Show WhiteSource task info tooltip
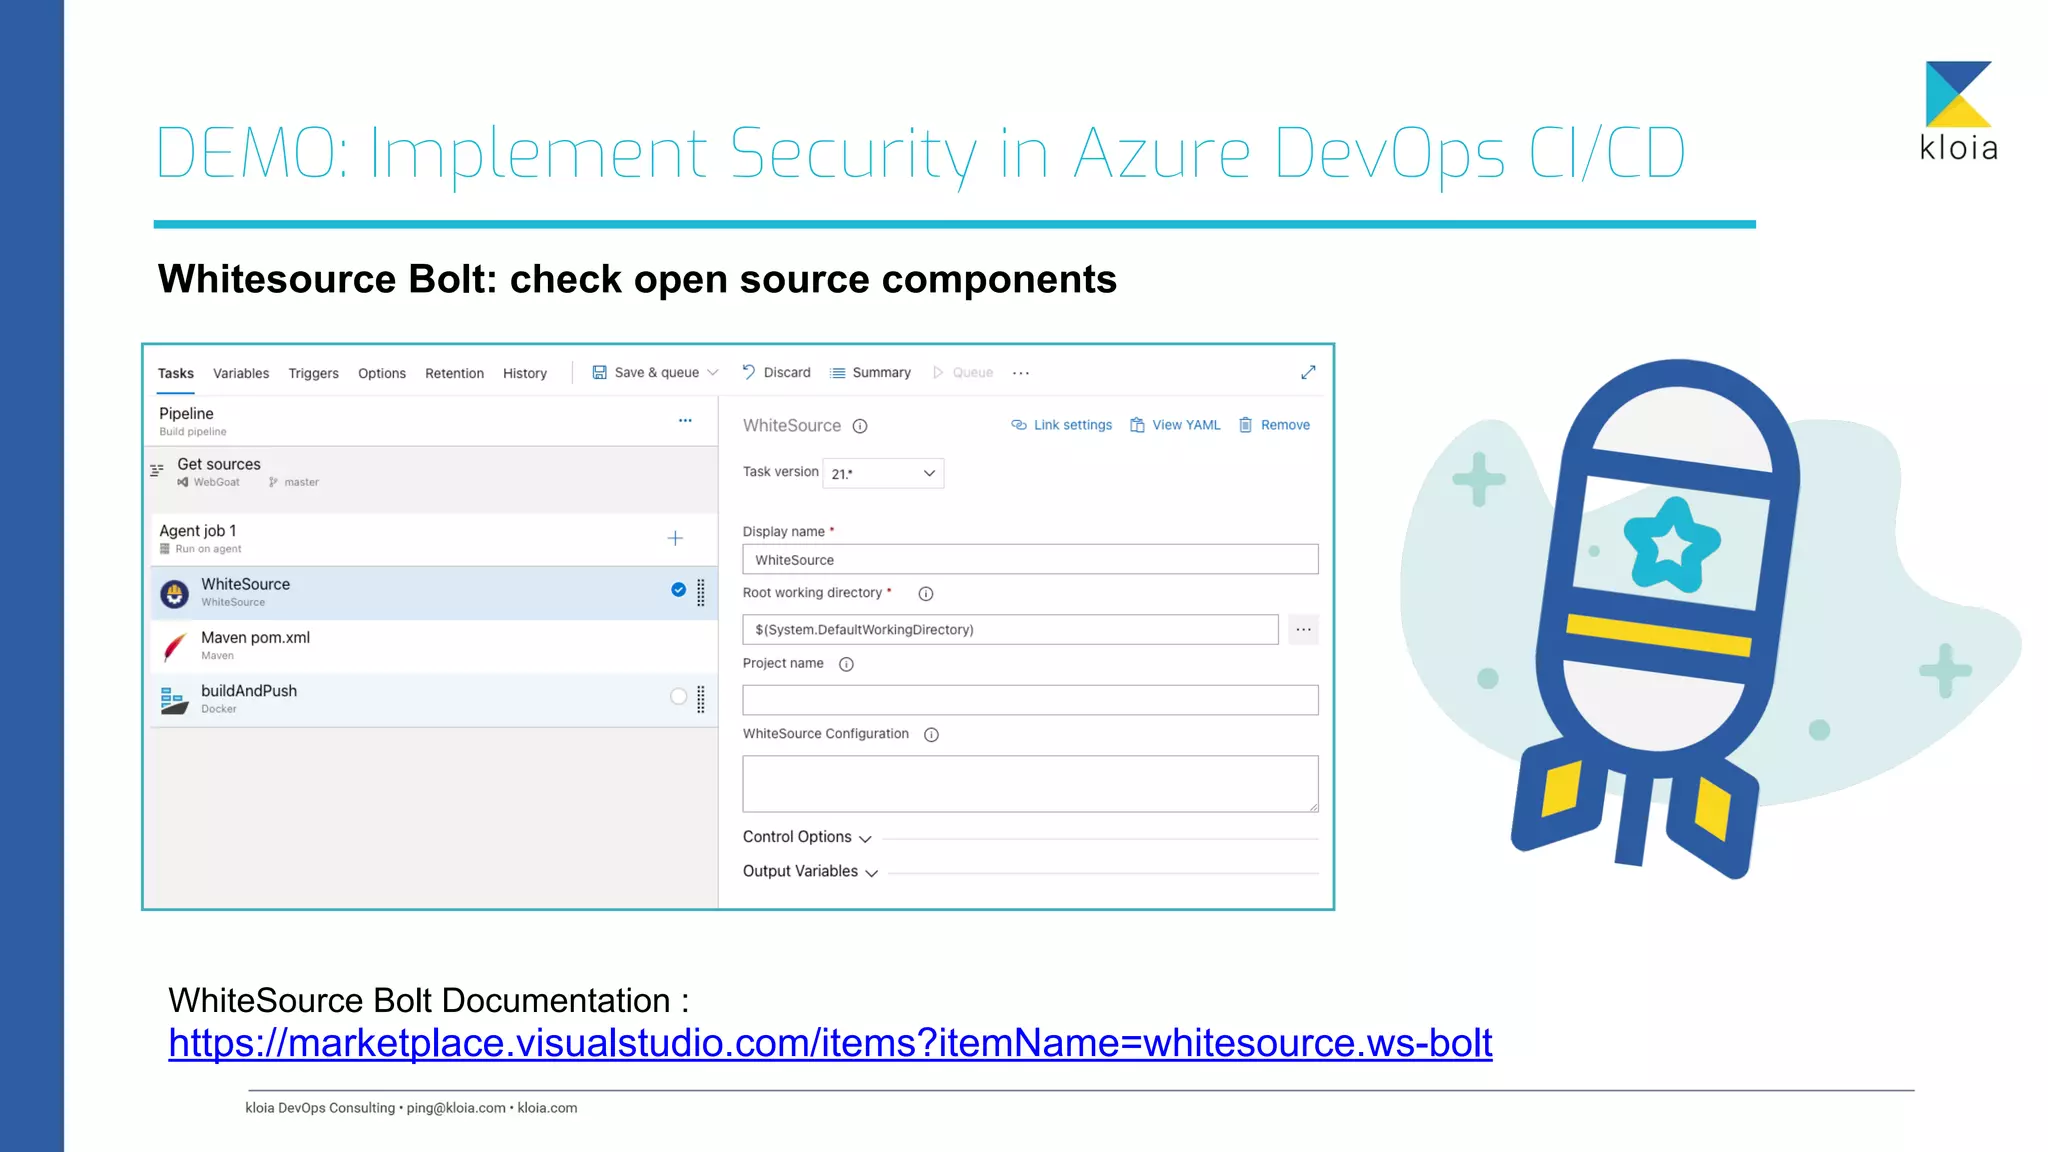 click(x=860, y=426)
